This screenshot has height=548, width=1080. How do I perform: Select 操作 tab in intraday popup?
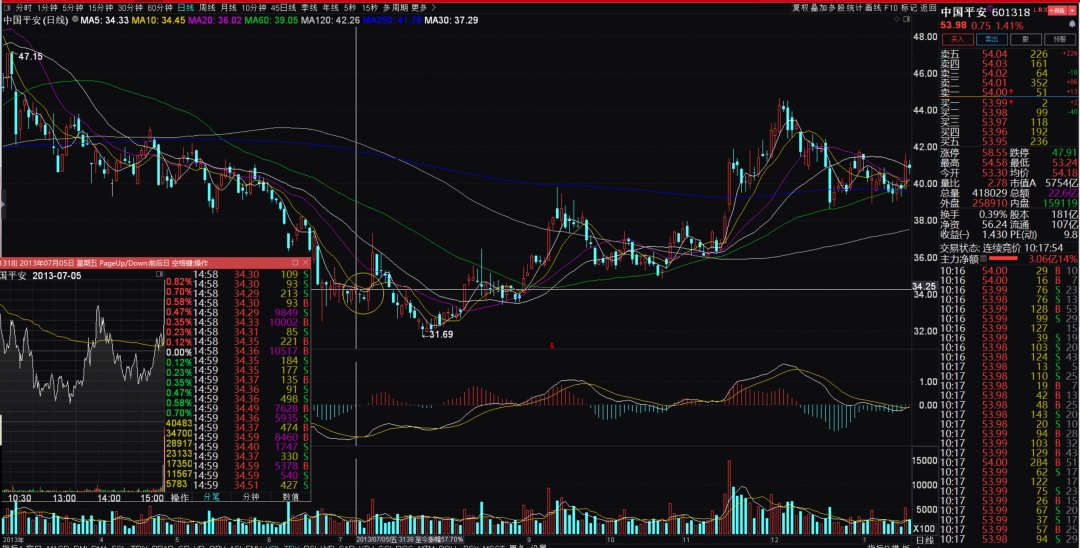point(180,496)
